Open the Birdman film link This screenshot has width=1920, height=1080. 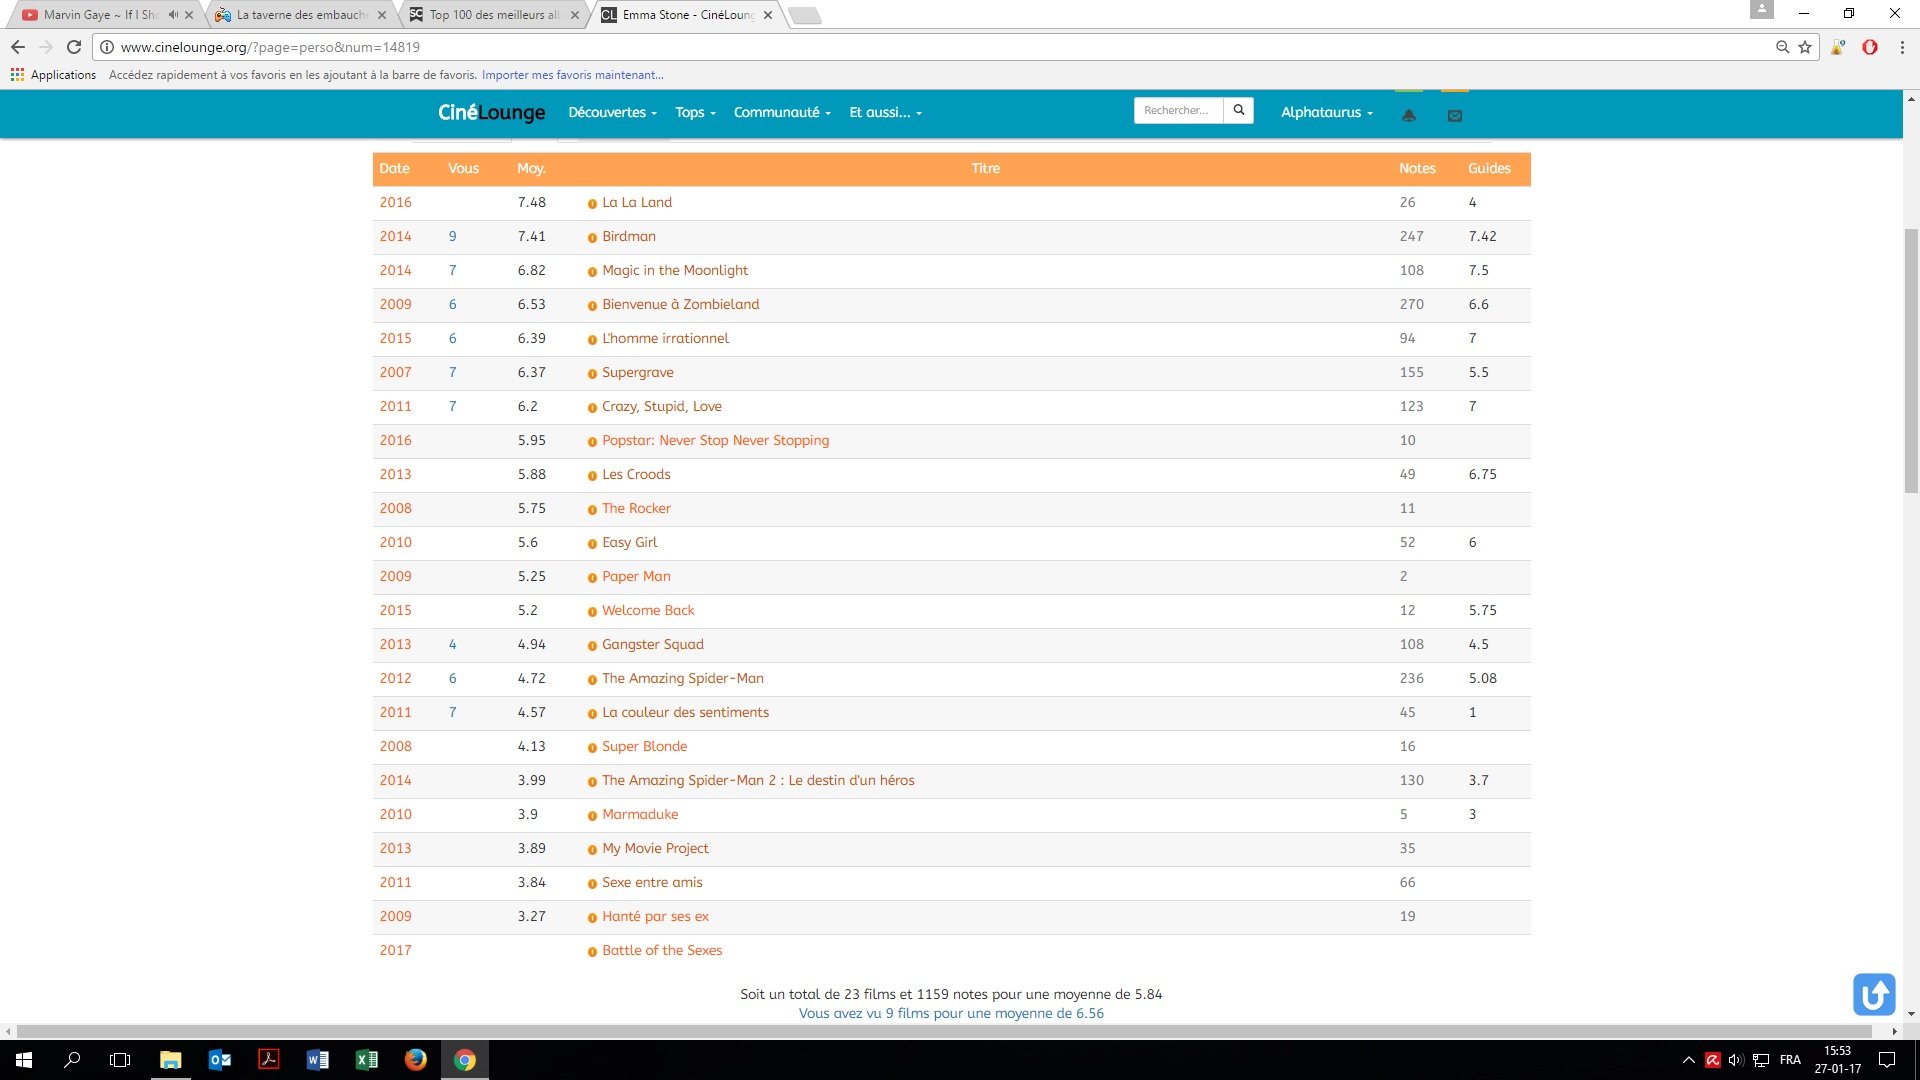(628, 236)
